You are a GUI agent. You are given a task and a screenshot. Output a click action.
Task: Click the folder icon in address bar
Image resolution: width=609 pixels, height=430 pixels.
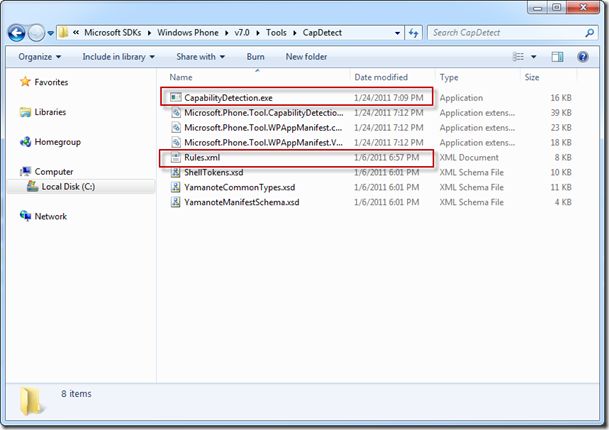(x=64, y=33)
